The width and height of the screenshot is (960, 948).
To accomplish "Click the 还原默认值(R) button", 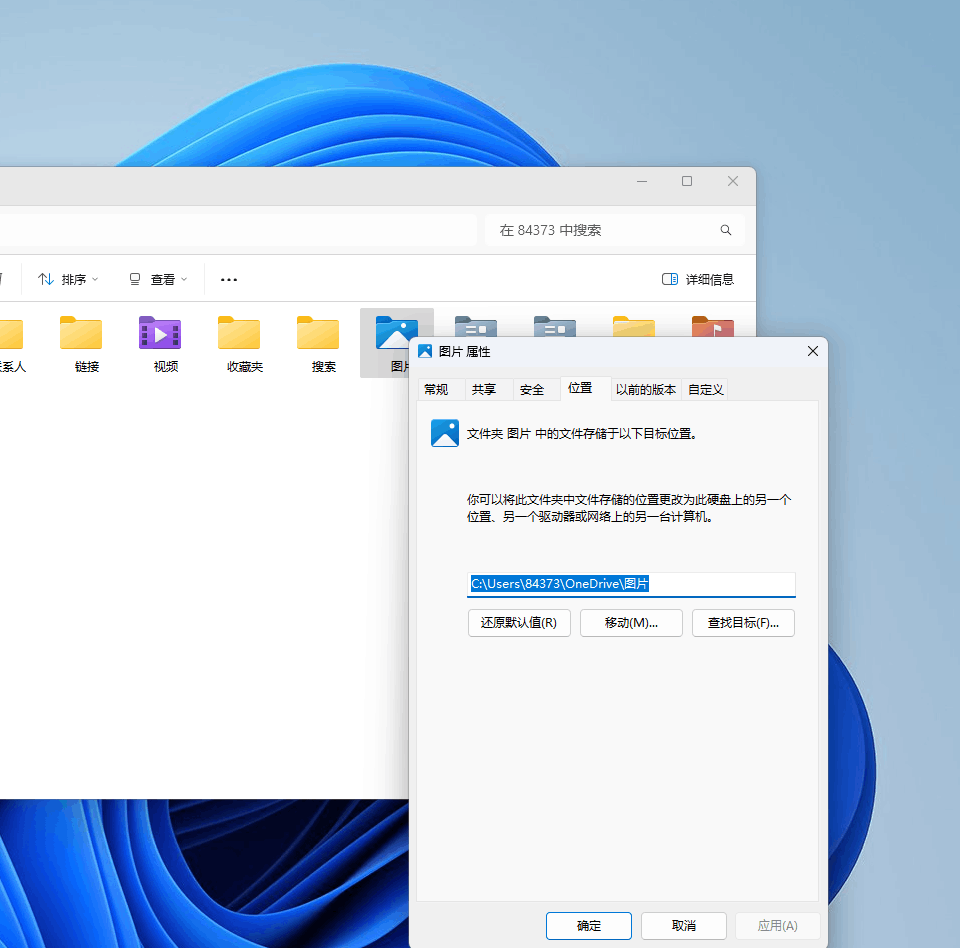I will click(x=519, y=623).
